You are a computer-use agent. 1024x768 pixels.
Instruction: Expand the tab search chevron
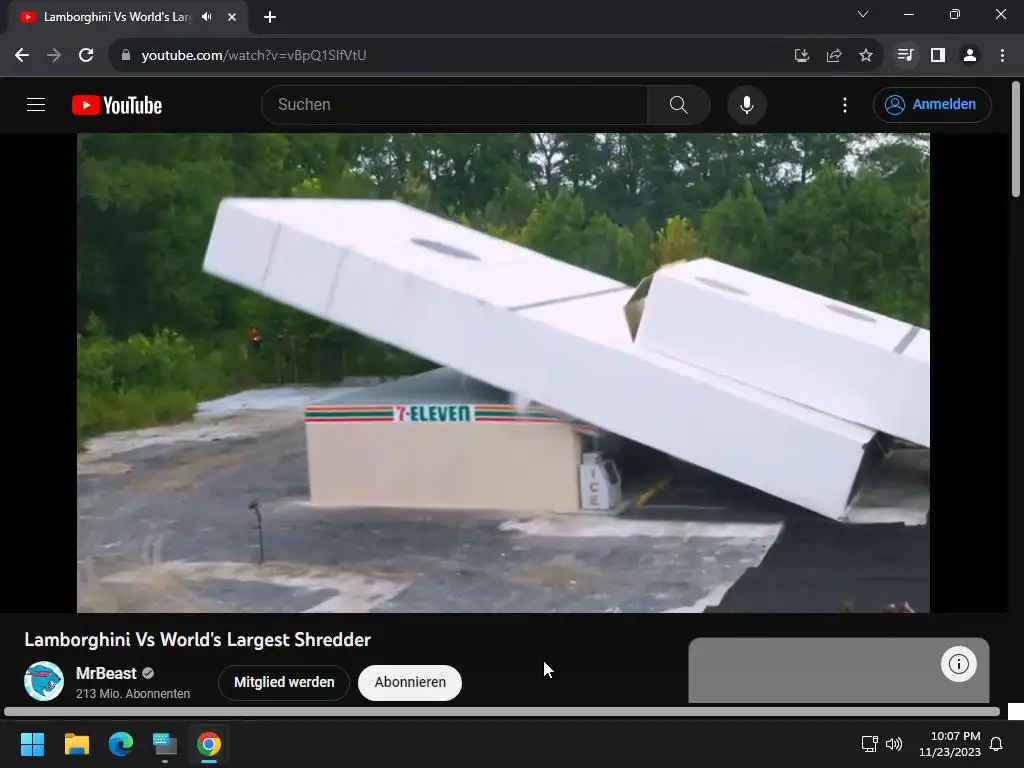click(x=863, y=14)
